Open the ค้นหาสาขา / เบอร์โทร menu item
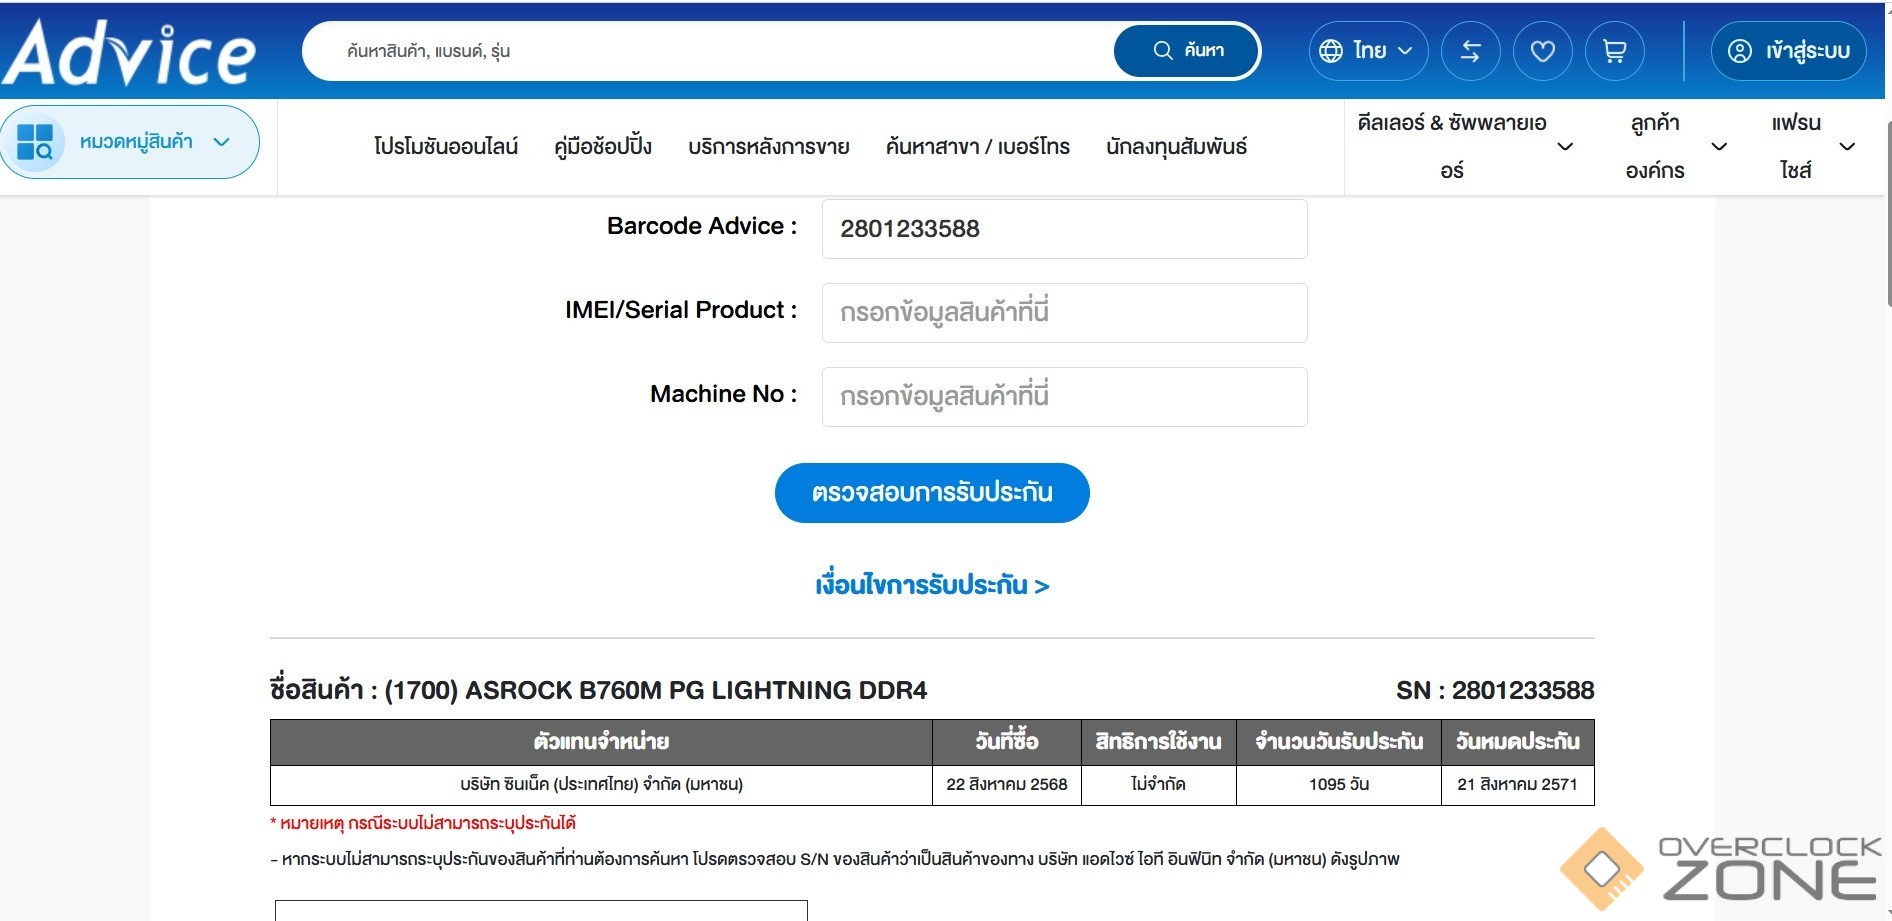1892x921 pixels. (978, 146)
